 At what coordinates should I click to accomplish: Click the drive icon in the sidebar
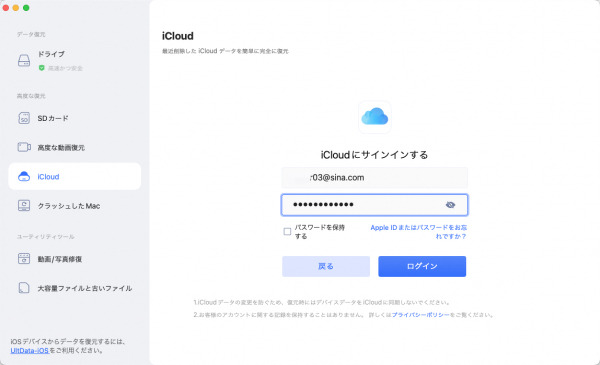tap(24, 60)
